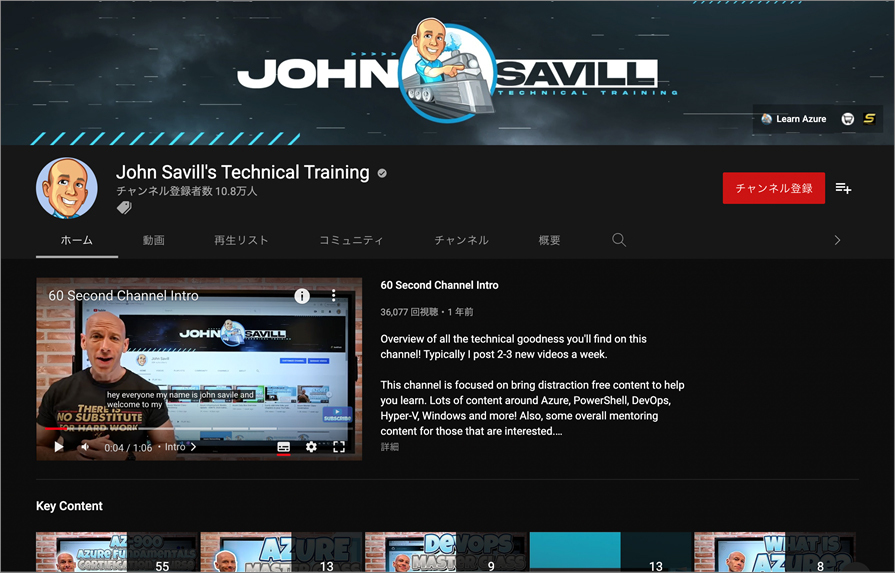Click the yellow S icon in banner
The width and height of the screenshot is (895, 573).
869,119
